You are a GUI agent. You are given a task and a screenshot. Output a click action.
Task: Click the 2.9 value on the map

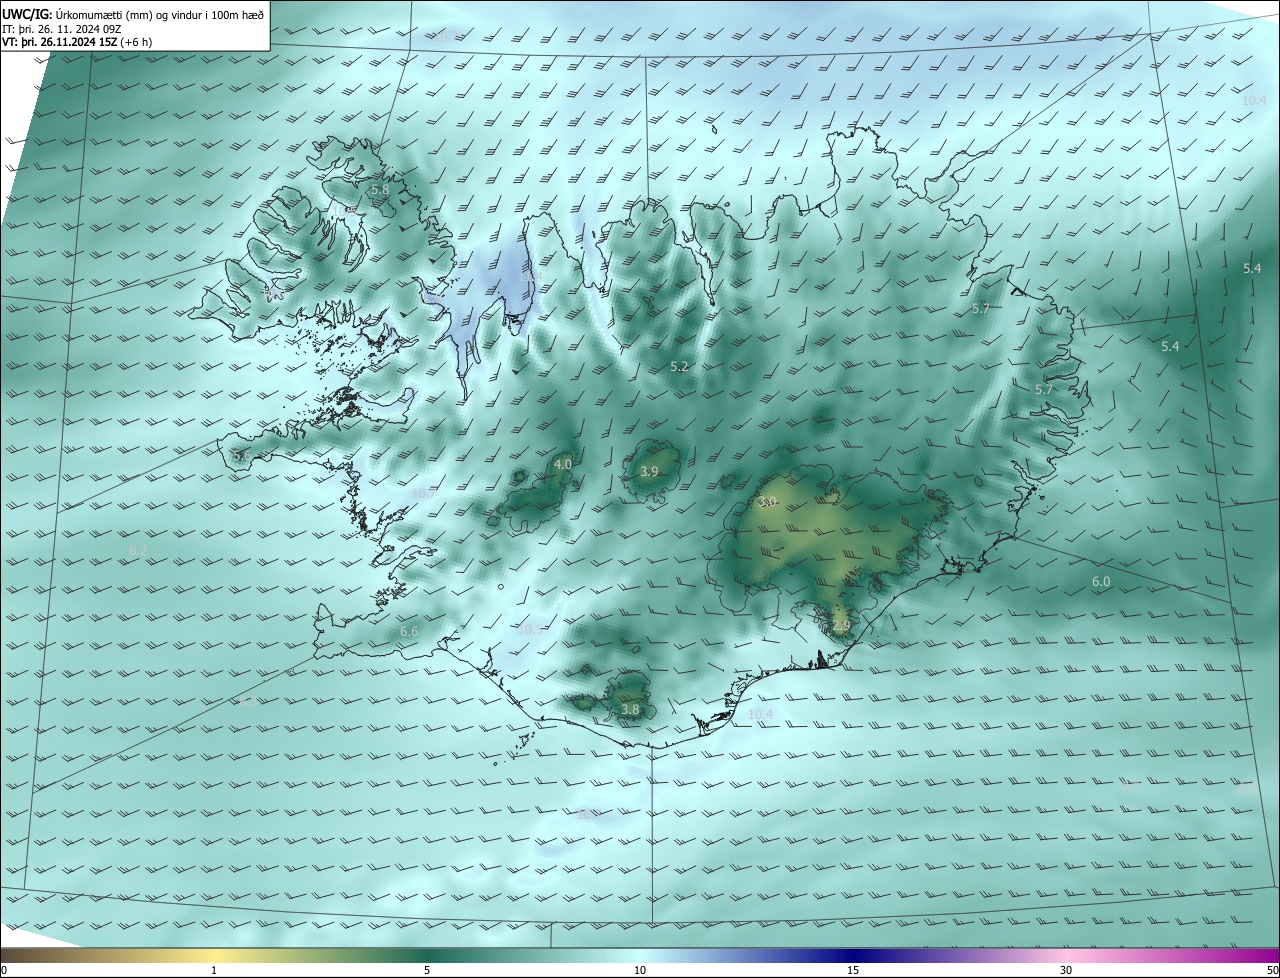841,626
